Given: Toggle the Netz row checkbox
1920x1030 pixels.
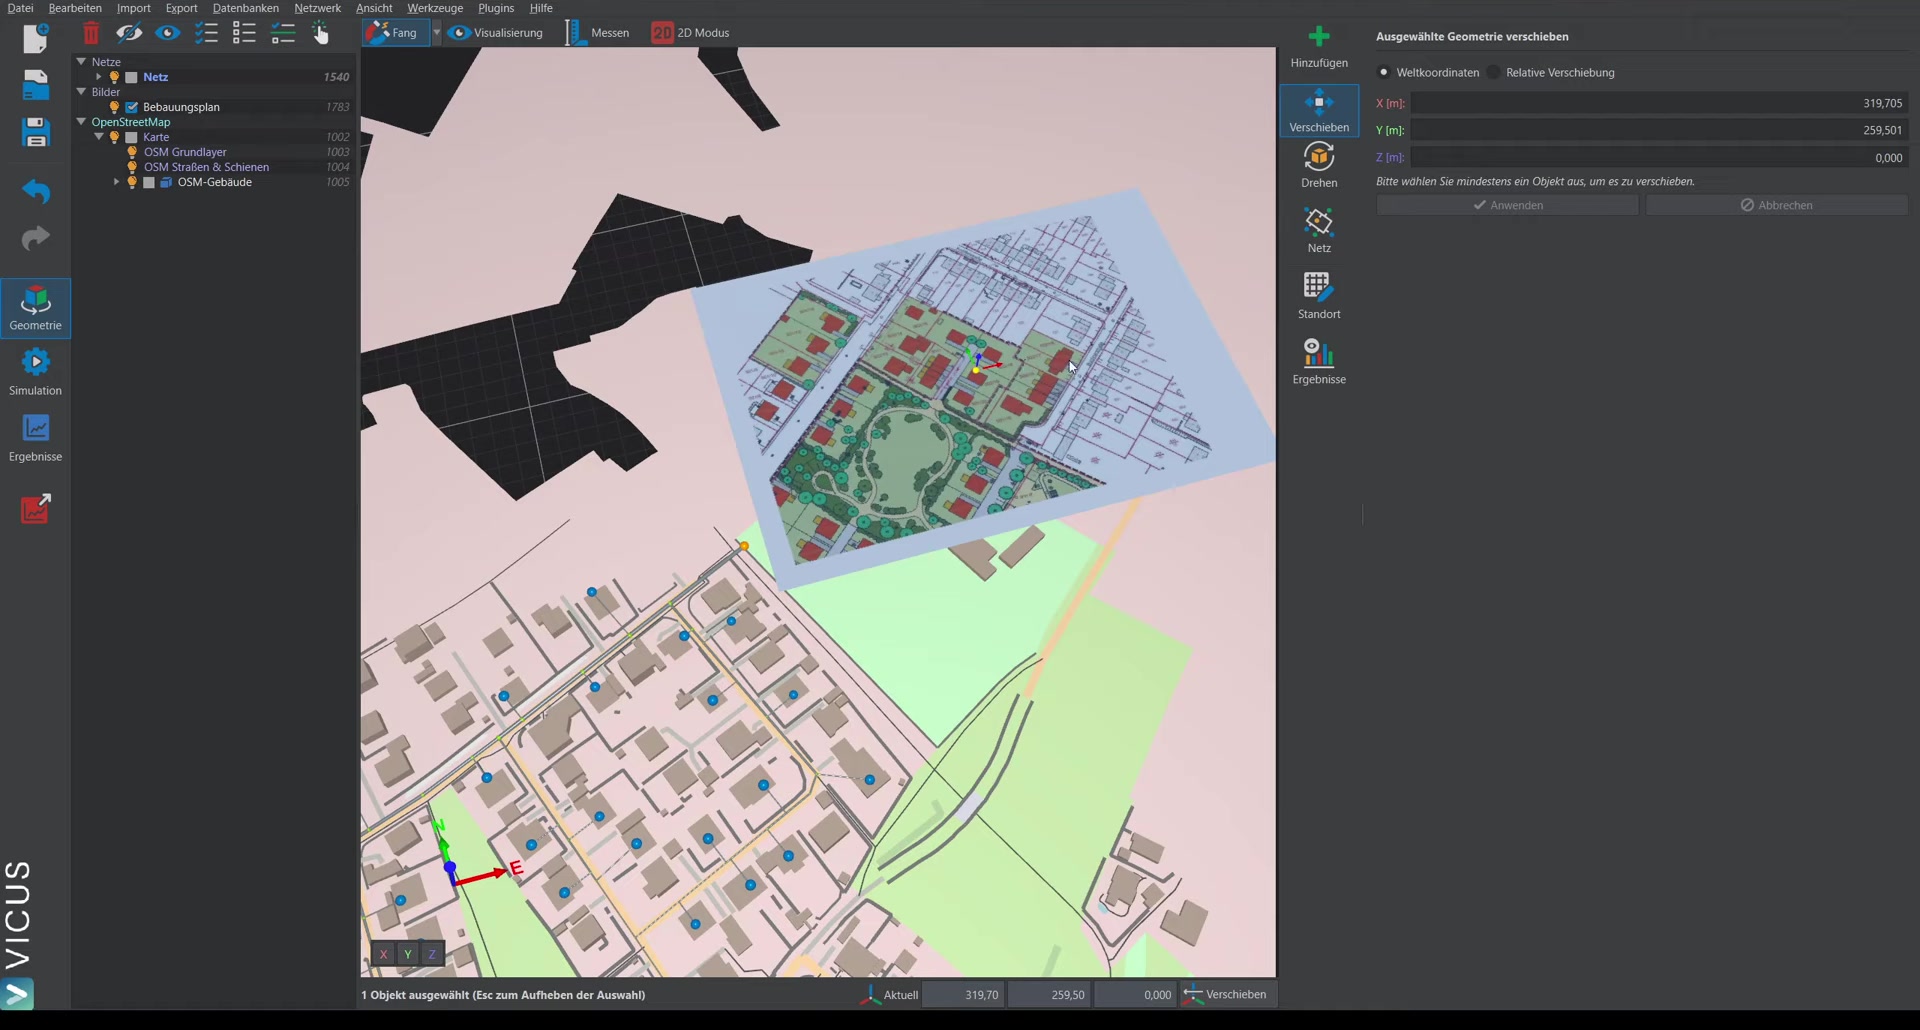Looking at the screenshot, I should pyautogui.click(x=131, y=77).
